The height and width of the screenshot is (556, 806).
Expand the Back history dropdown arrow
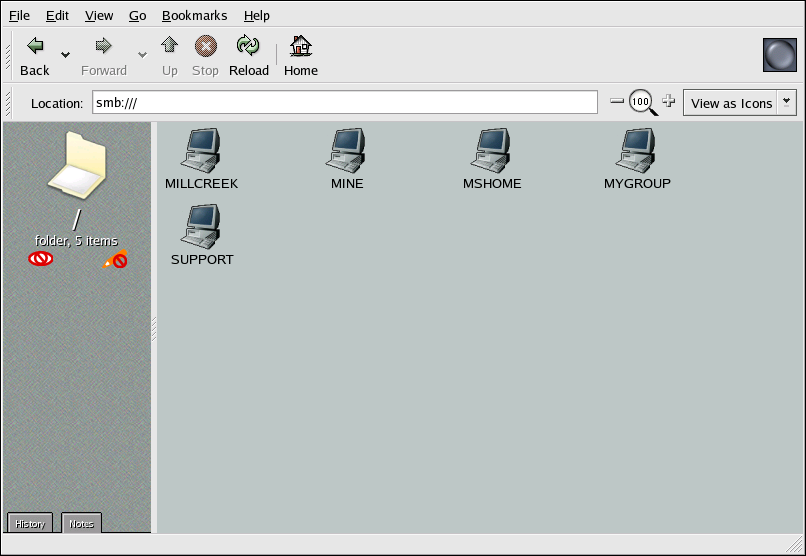tap(66, 55)
